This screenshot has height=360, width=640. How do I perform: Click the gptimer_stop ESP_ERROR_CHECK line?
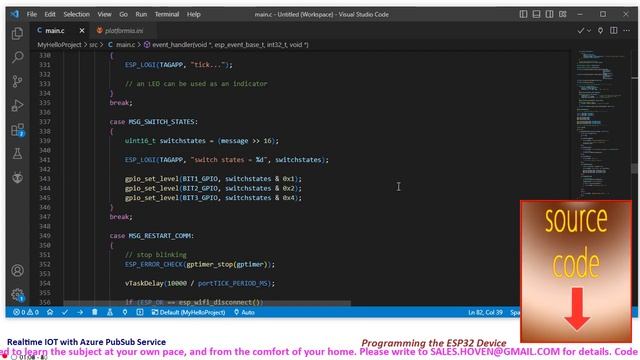pyautogui.click(x=200, y=264)
